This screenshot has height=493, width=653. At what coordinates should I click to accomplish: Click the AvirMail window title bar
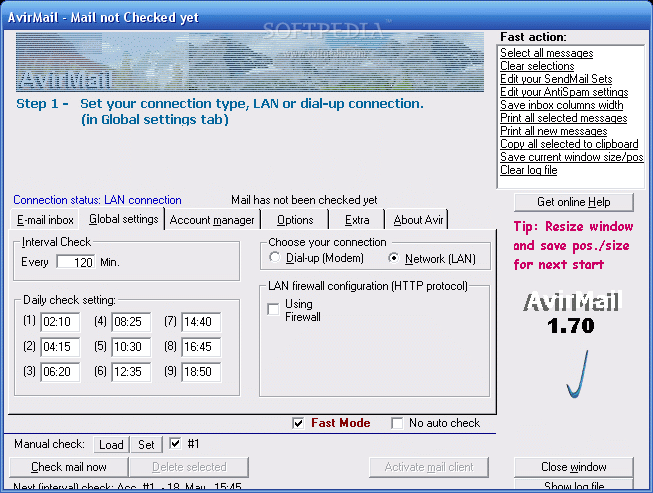[x=326, y=17]
